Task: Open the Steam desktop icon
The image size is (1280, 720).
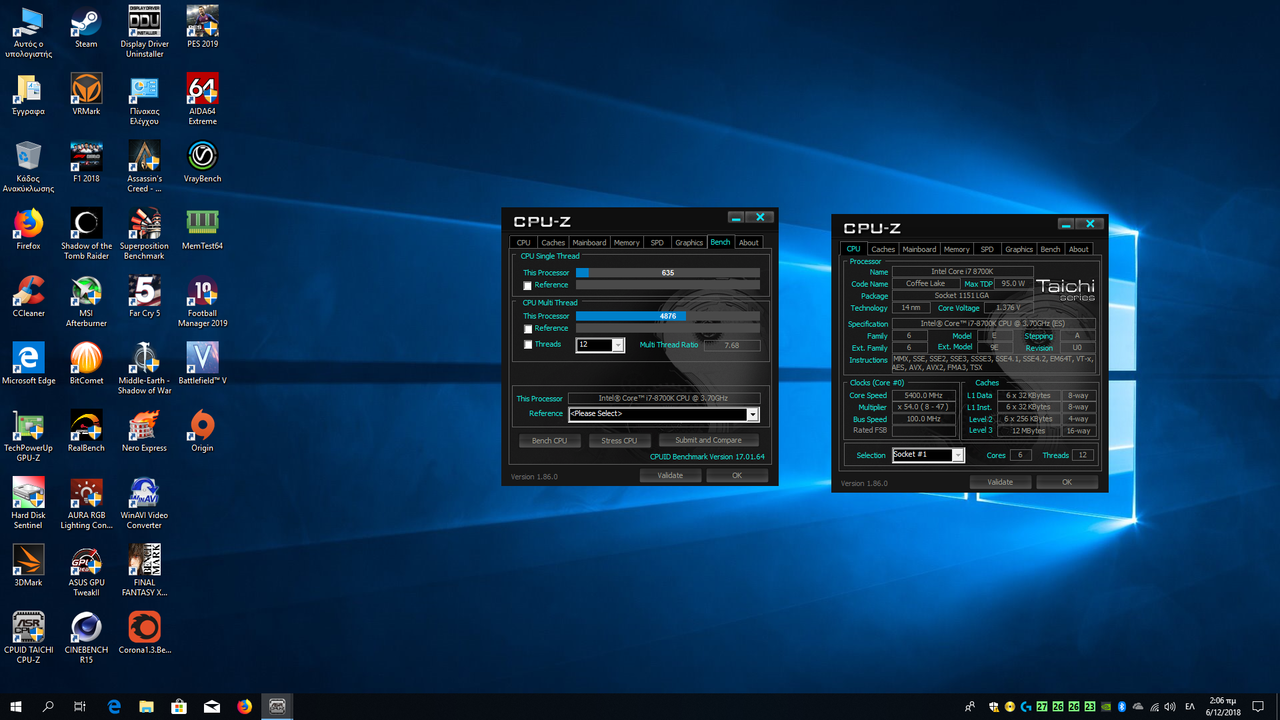Action: 86,27
